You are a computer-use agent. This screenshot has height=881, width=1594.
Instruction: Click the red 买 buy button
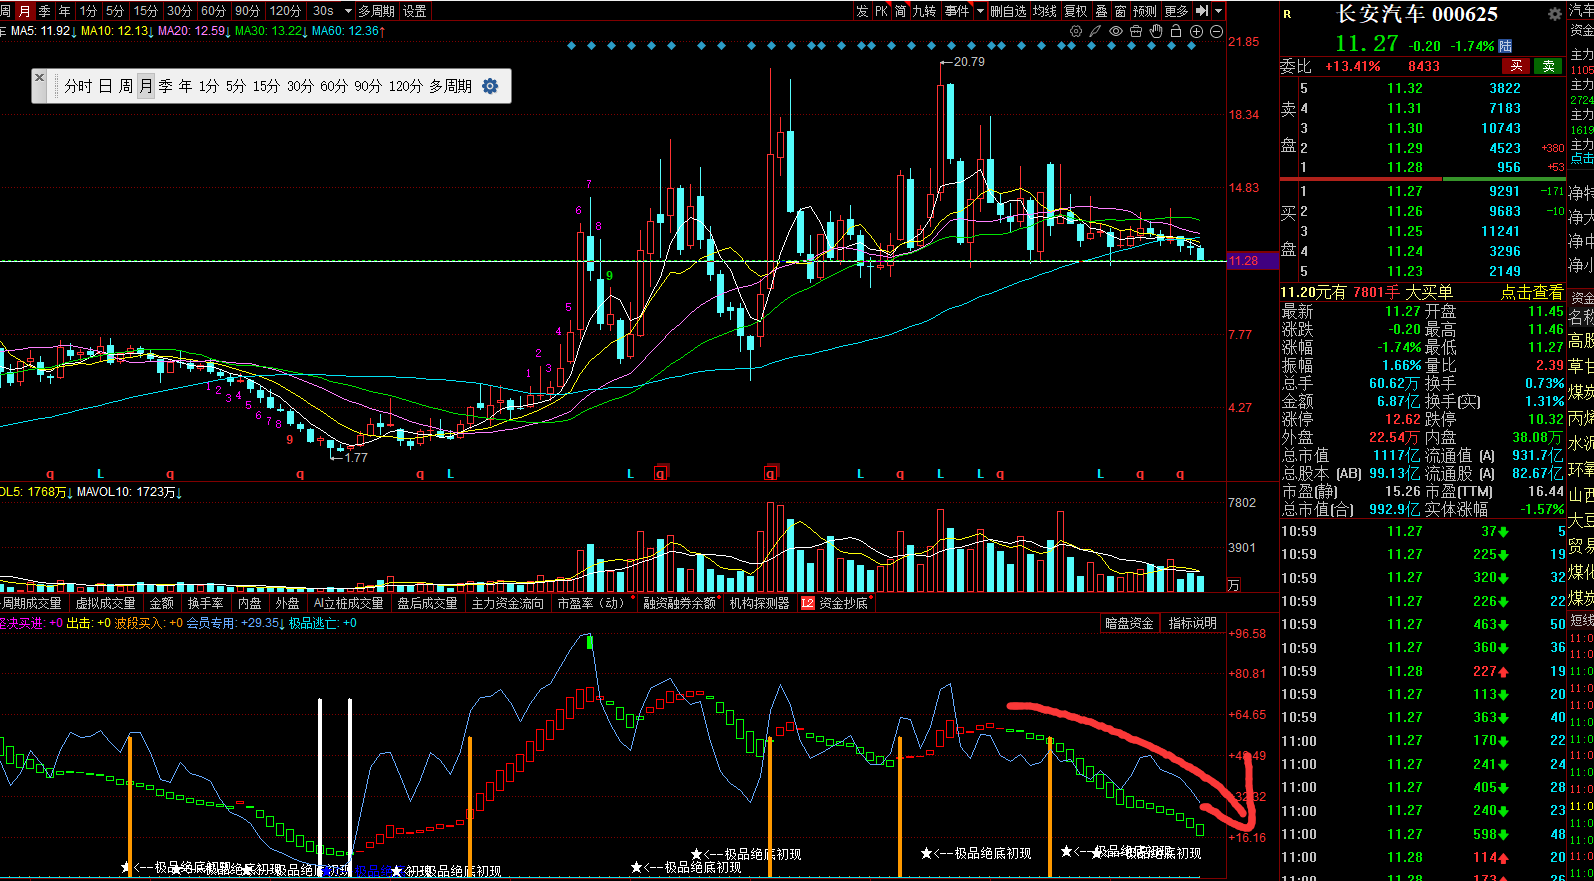(1516, 66)
